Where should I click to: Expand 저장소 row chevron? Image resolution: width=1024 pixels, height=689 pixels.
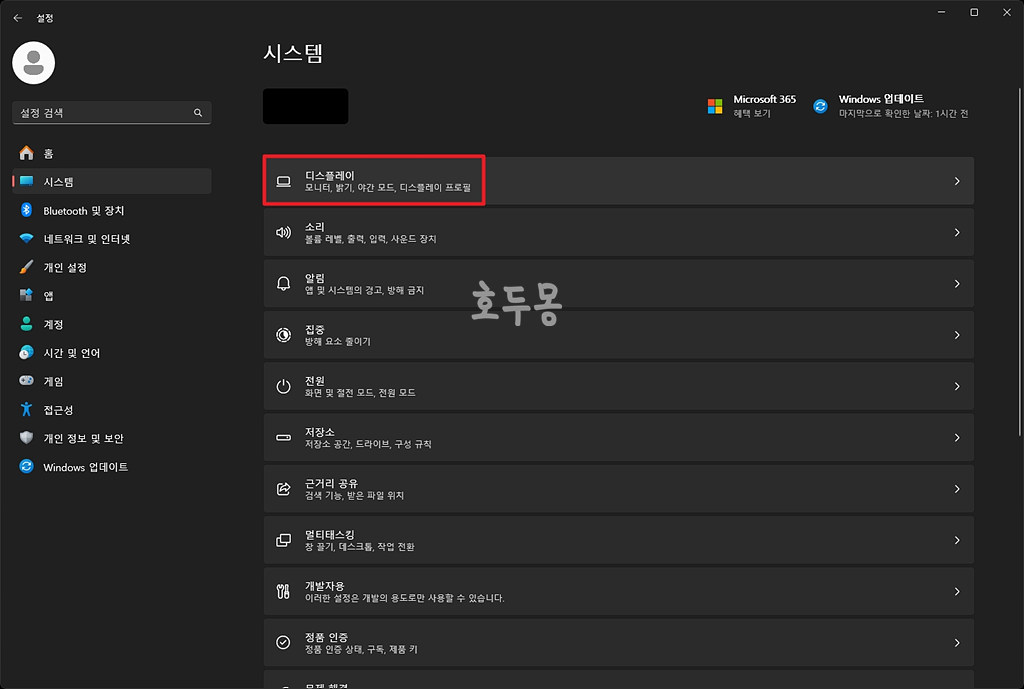[x=957, y=438]
